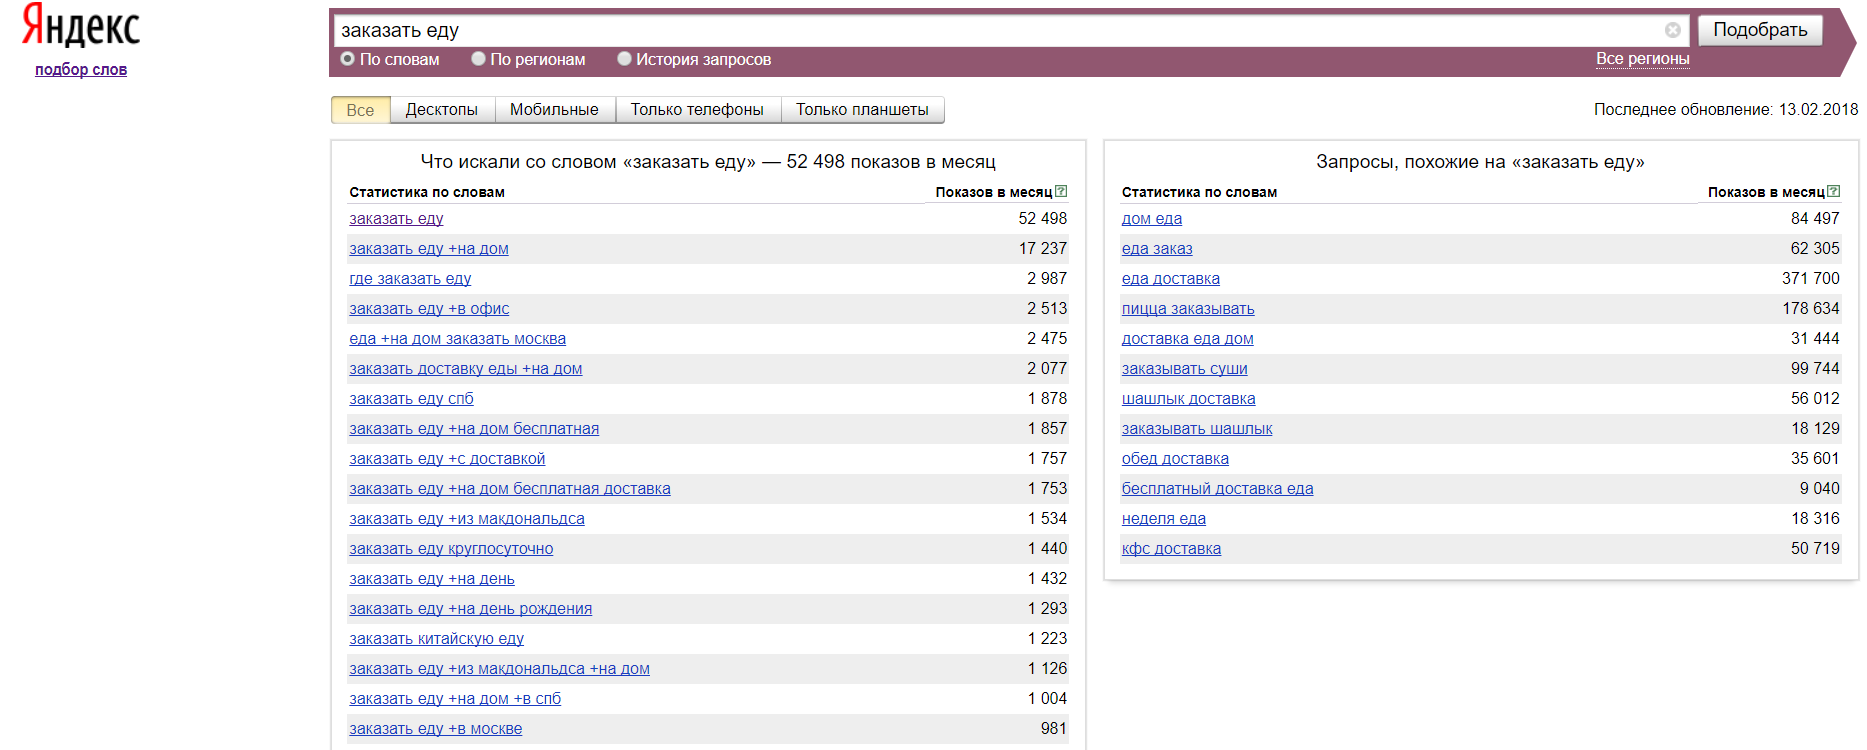This screenshot has height=750, width=1867.
Task: Select the 'По словам' radio button
Action: coord(348,59)
